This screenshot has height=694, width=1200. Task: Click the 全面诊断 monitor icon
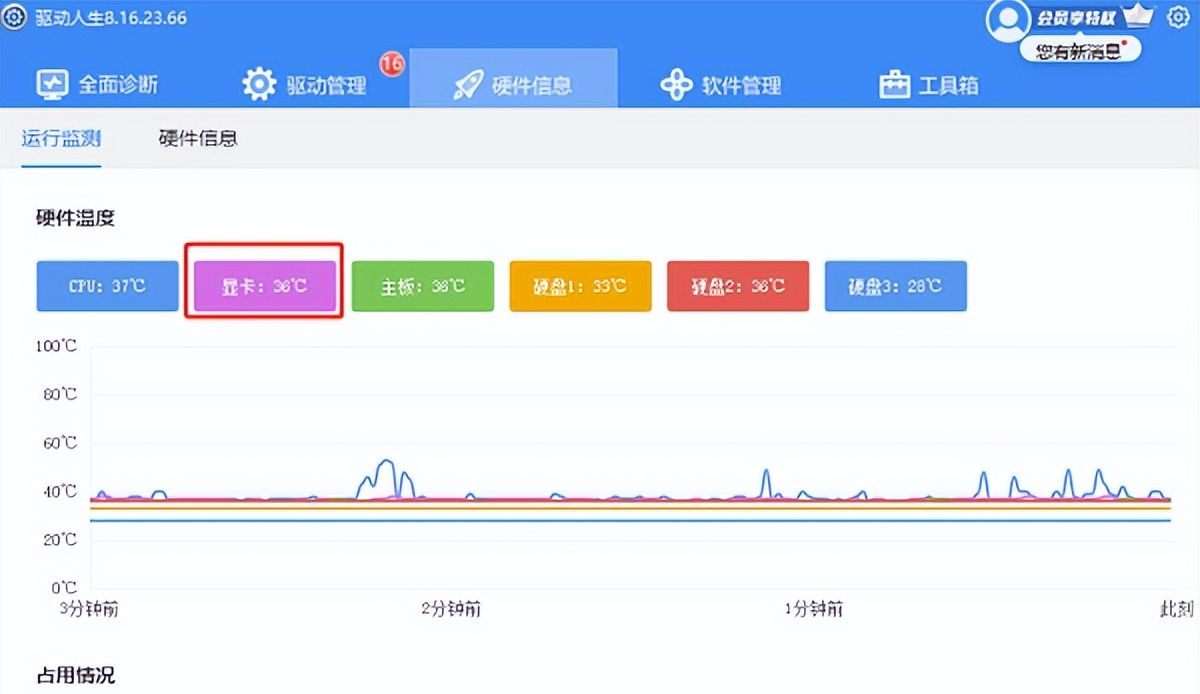53,85
